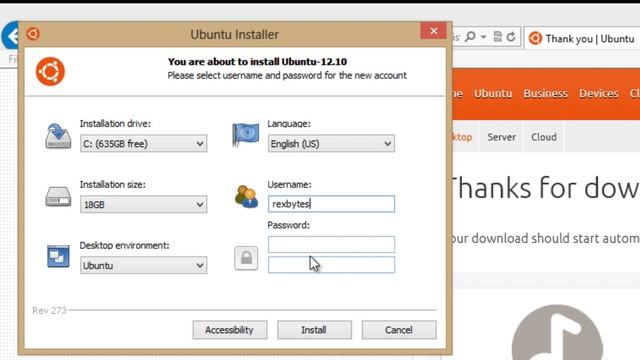This screenshot has width=640, height=360.
Task: Open the Installation drive dropdown
Action: [143, 144]
